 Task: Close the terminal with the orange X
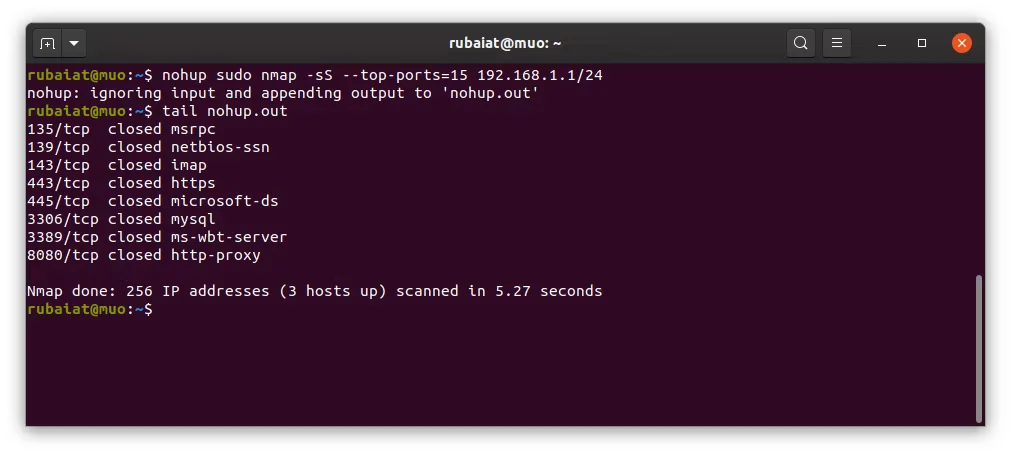962,43
